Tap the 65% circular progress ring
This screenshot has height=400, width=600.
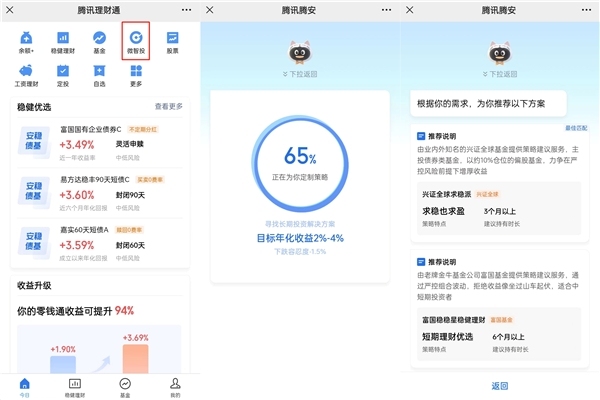click(300, 163)
